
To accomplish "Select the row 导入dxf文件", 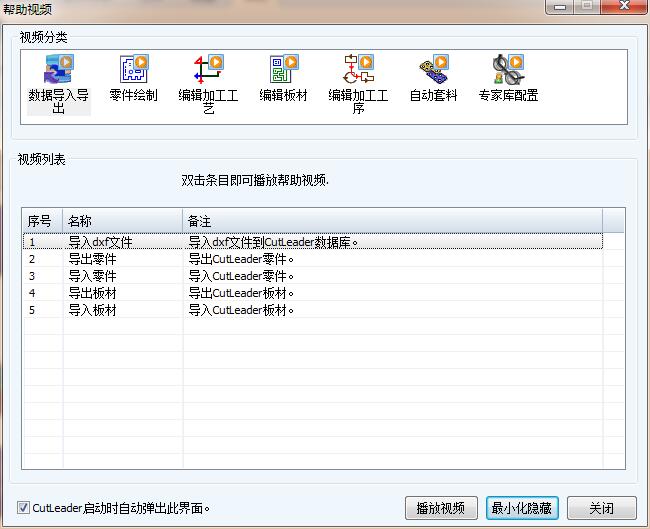I will (313, 242).
